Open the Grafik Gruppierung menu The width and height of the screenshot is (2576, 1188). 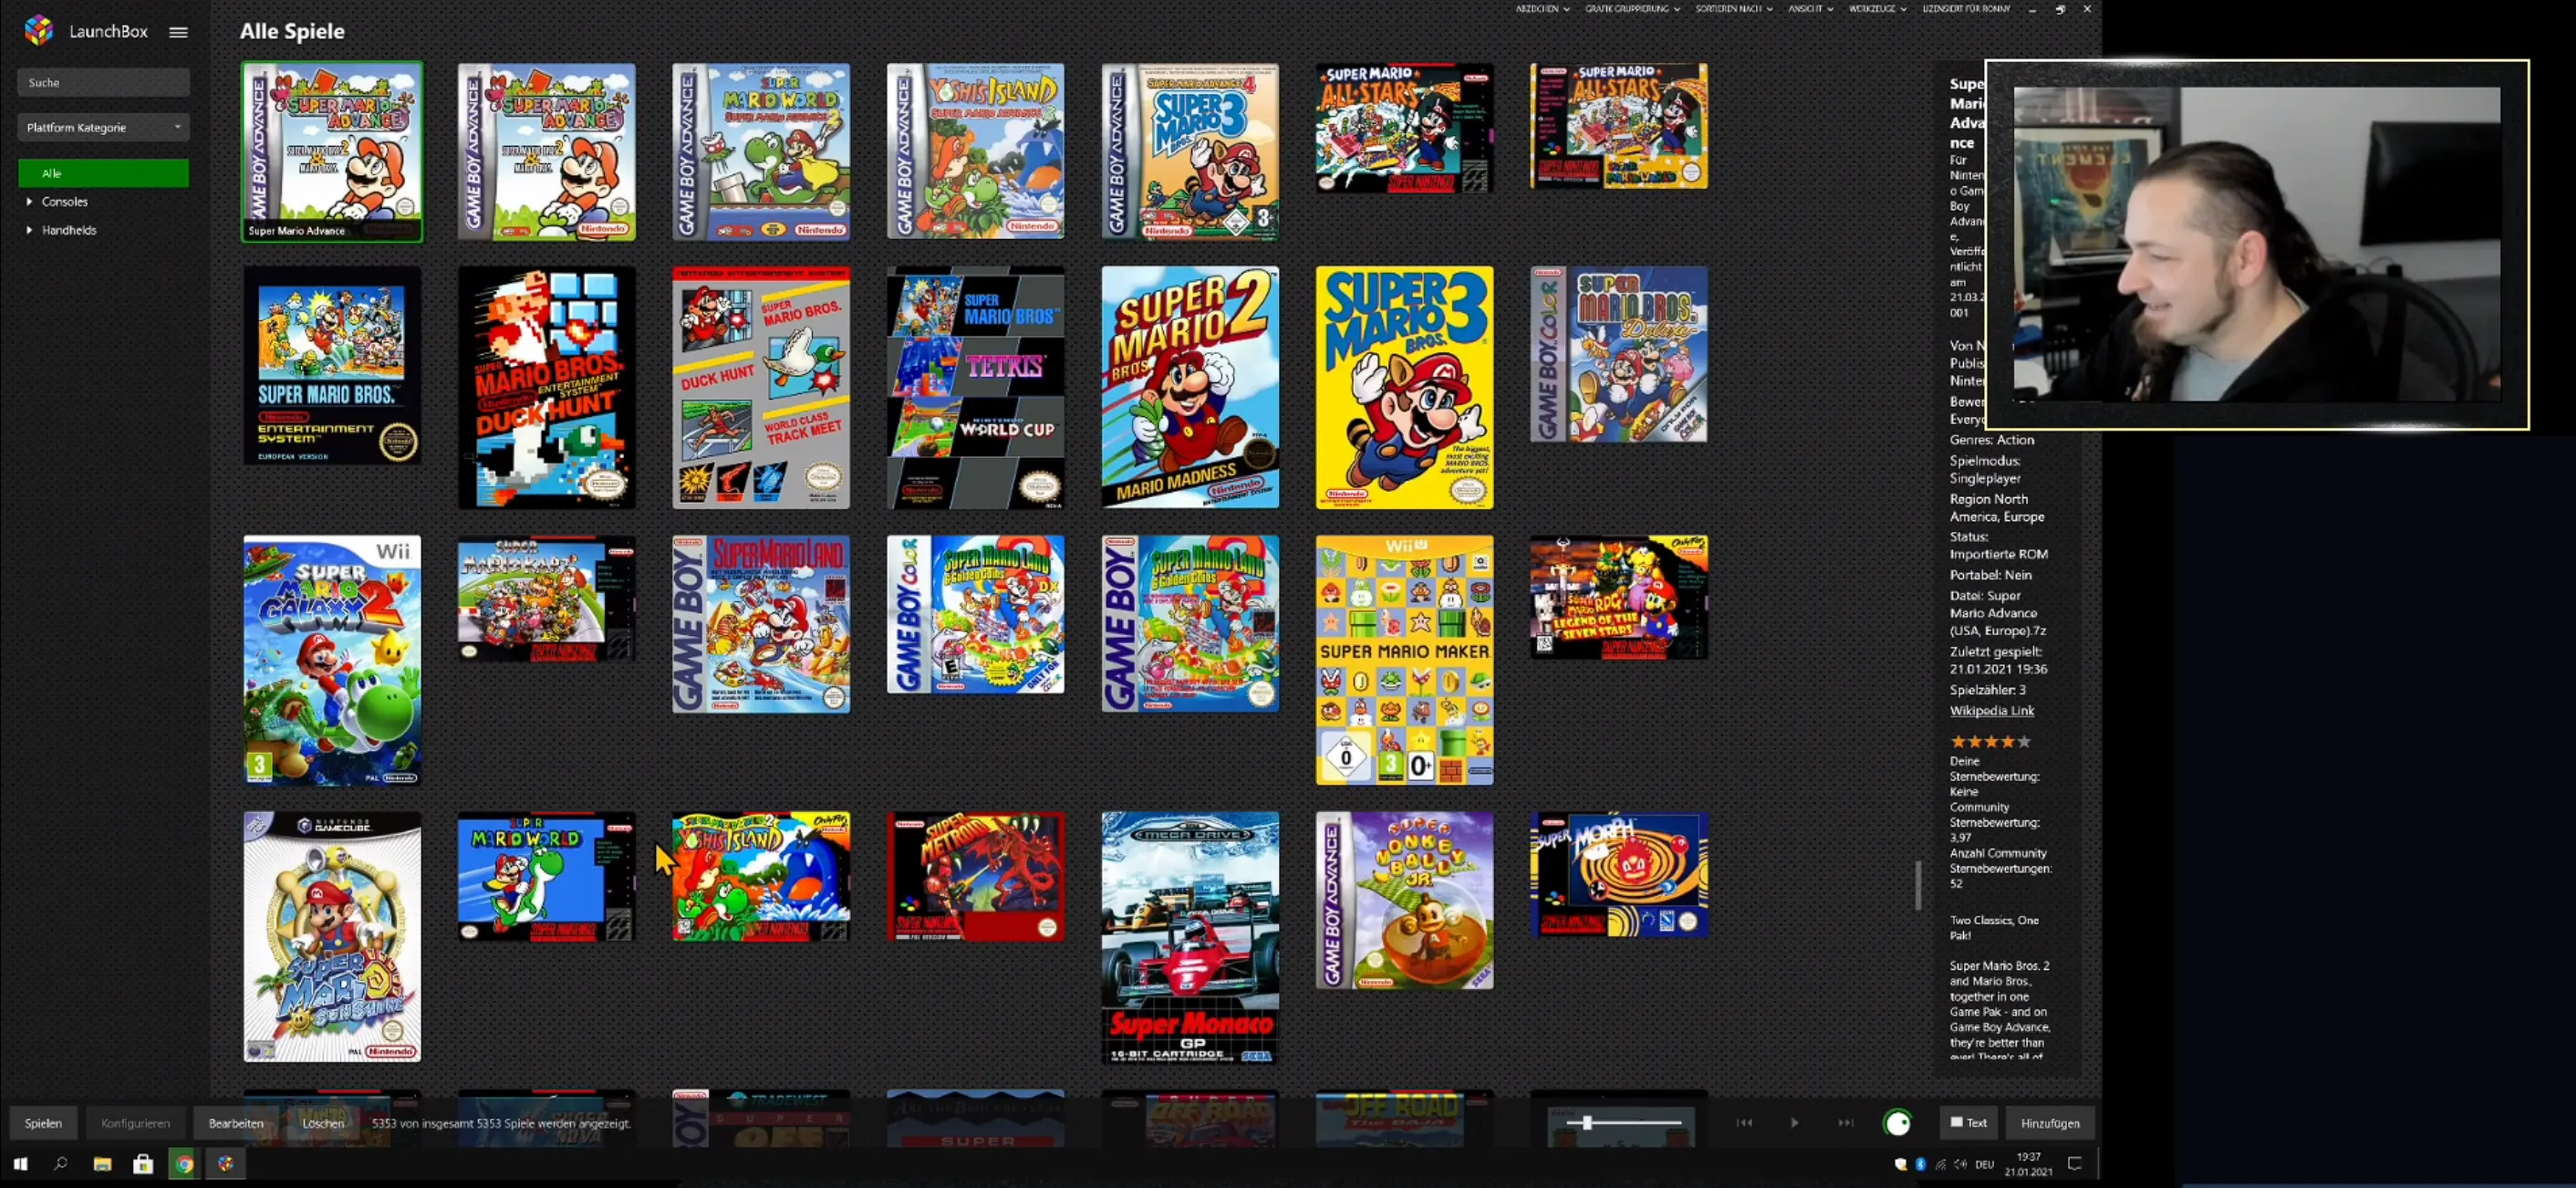pyautogui.click(x=1632, y=9)
